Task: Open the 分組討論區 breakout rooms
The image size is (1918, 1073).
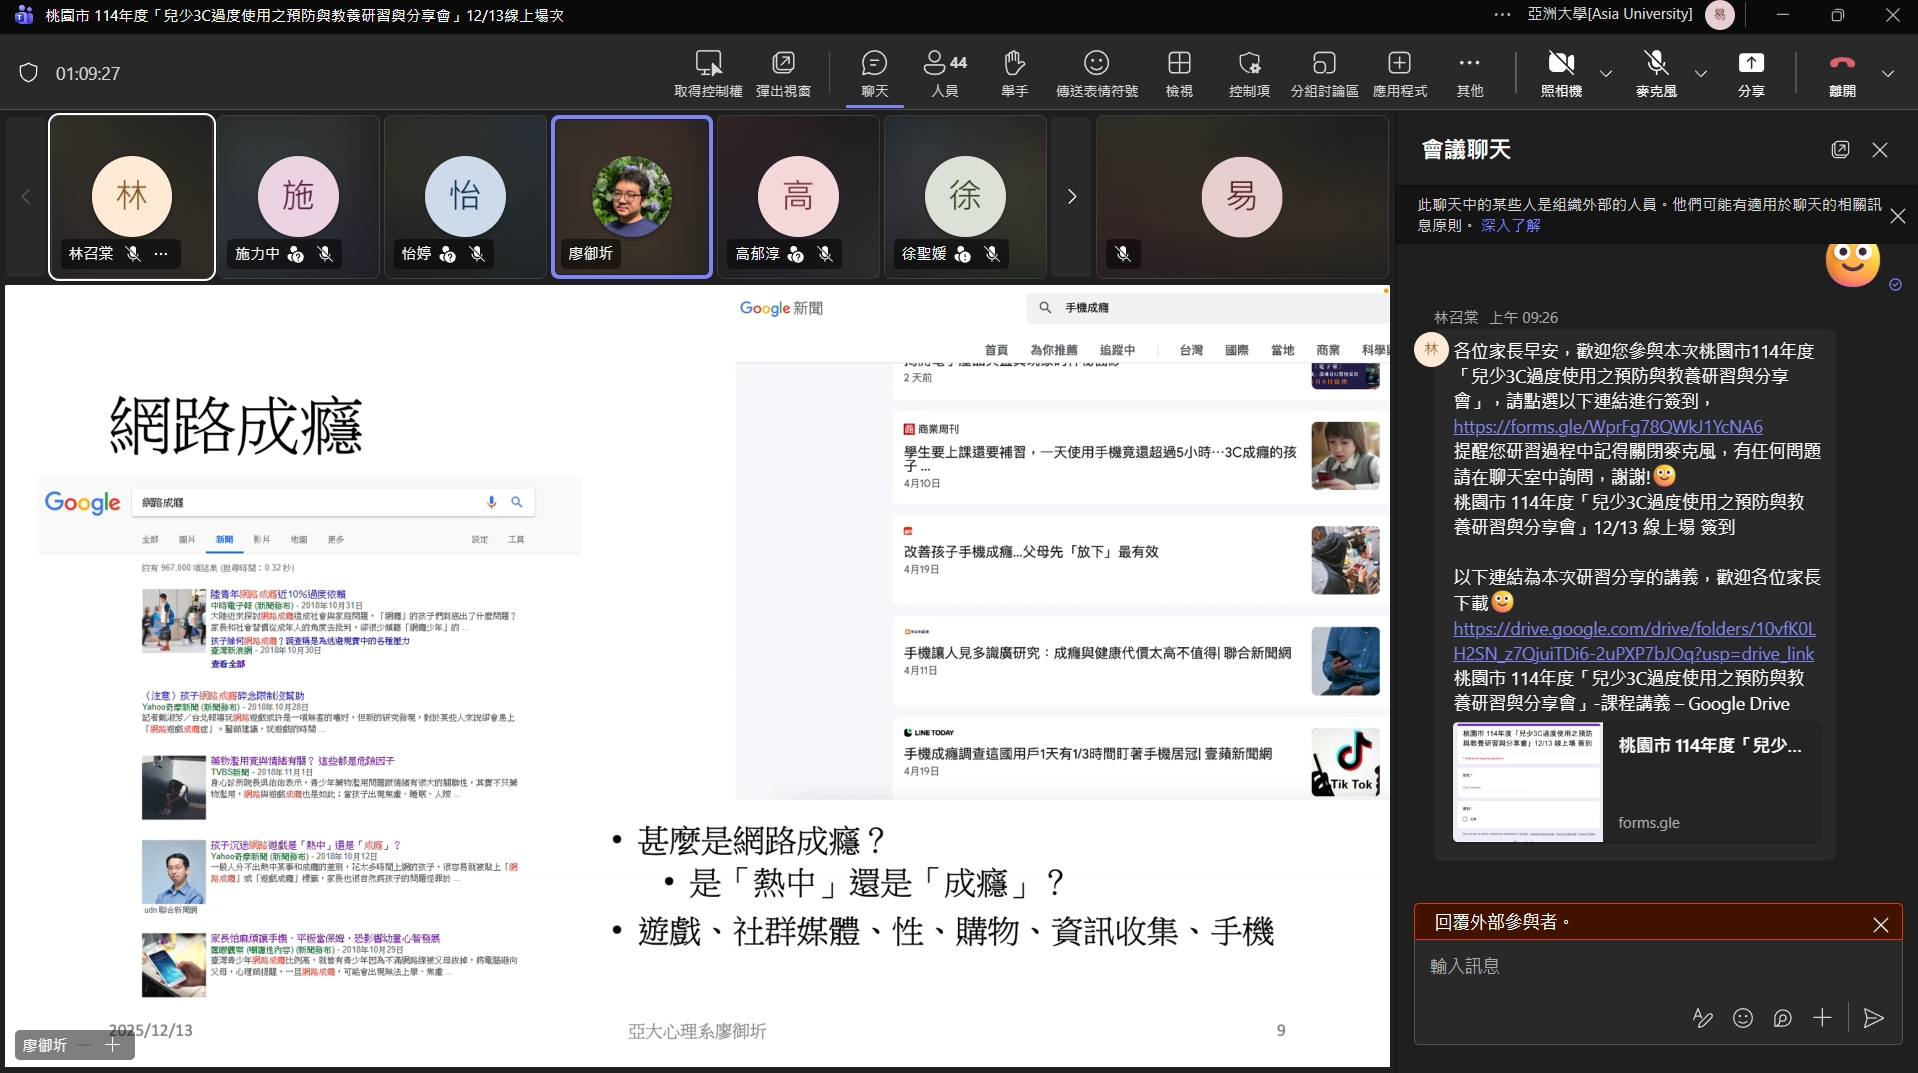Action: 1324,73
